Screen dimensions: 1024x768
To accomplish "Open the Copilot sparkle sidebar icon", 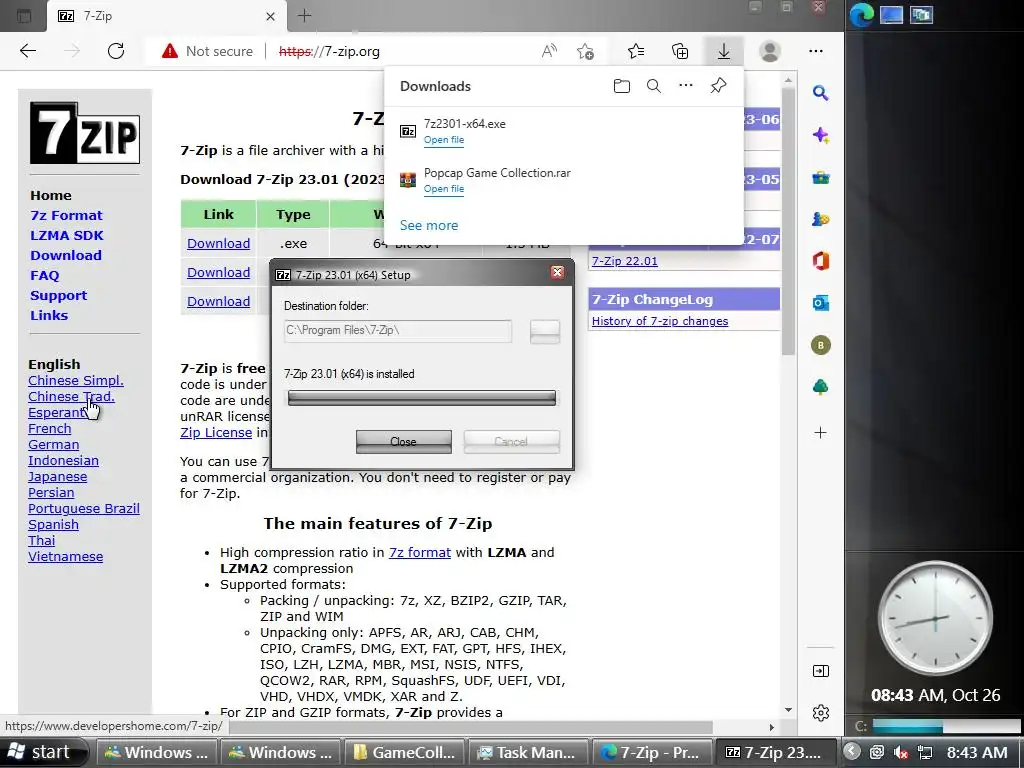I will [821, 135].
